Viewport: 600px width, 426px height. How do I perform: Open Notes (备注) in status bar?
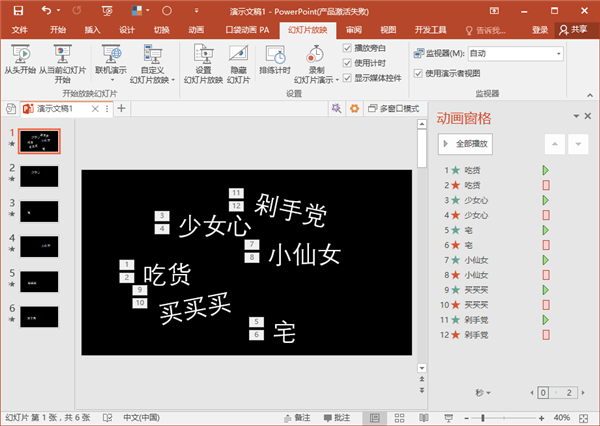pyautogui.click(x=297, y=418)
